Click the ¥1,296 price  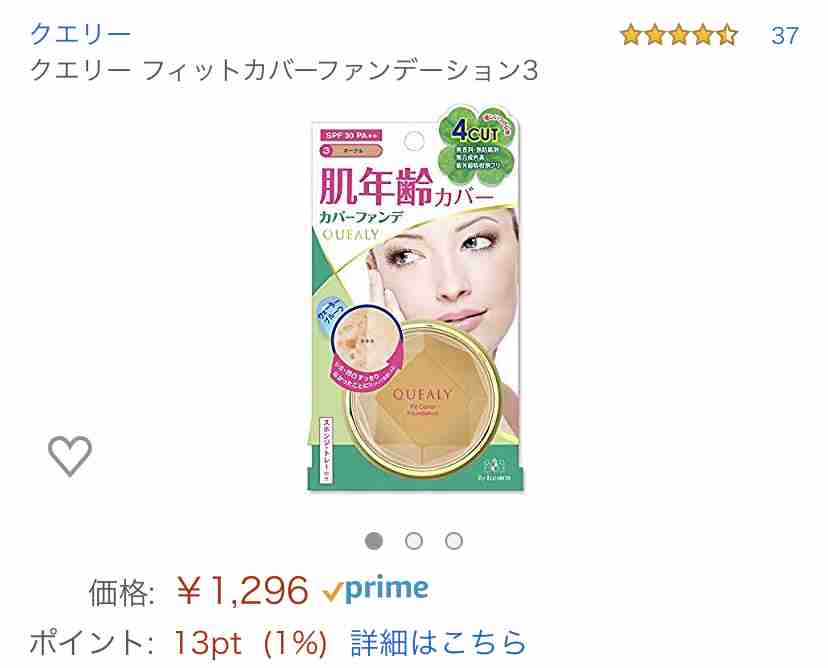click(x=242, y=590)
